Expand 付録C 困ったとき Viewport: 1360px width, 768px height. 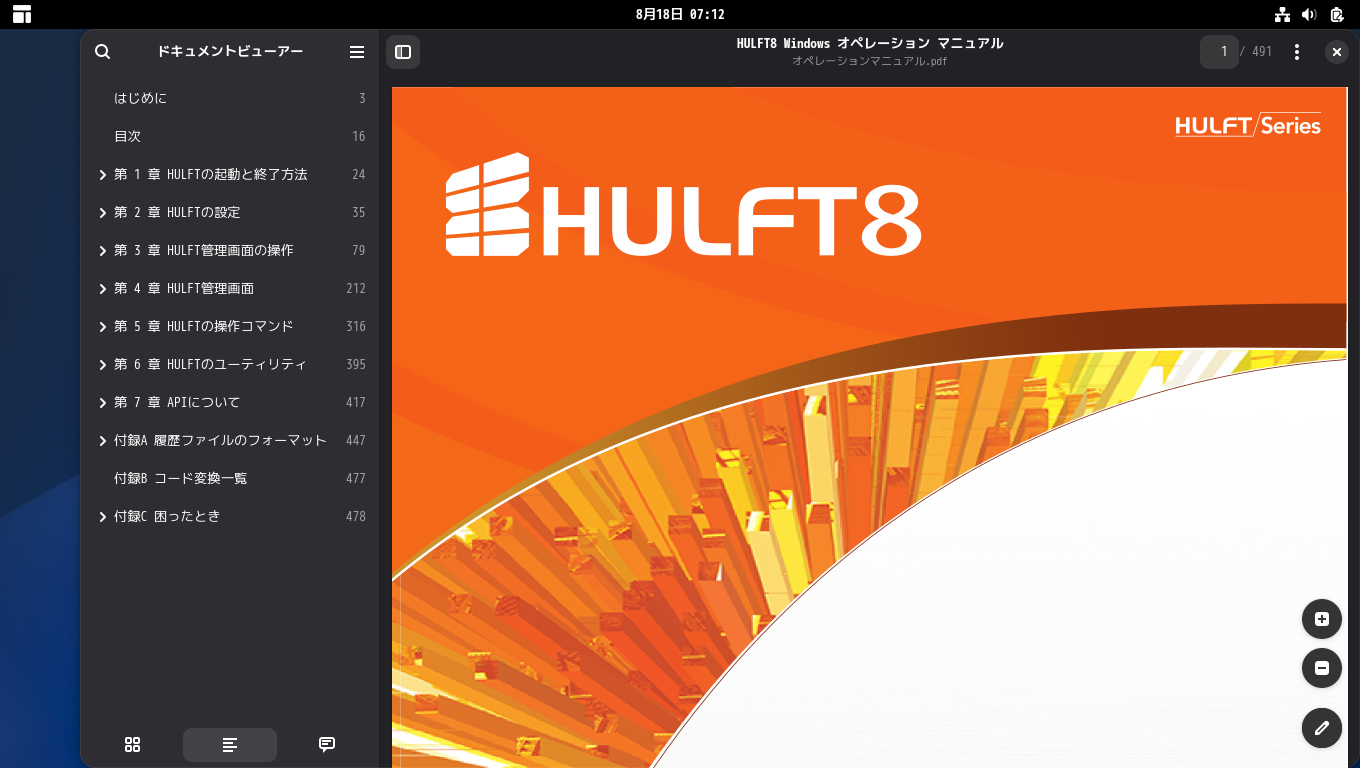pos(102,517)
